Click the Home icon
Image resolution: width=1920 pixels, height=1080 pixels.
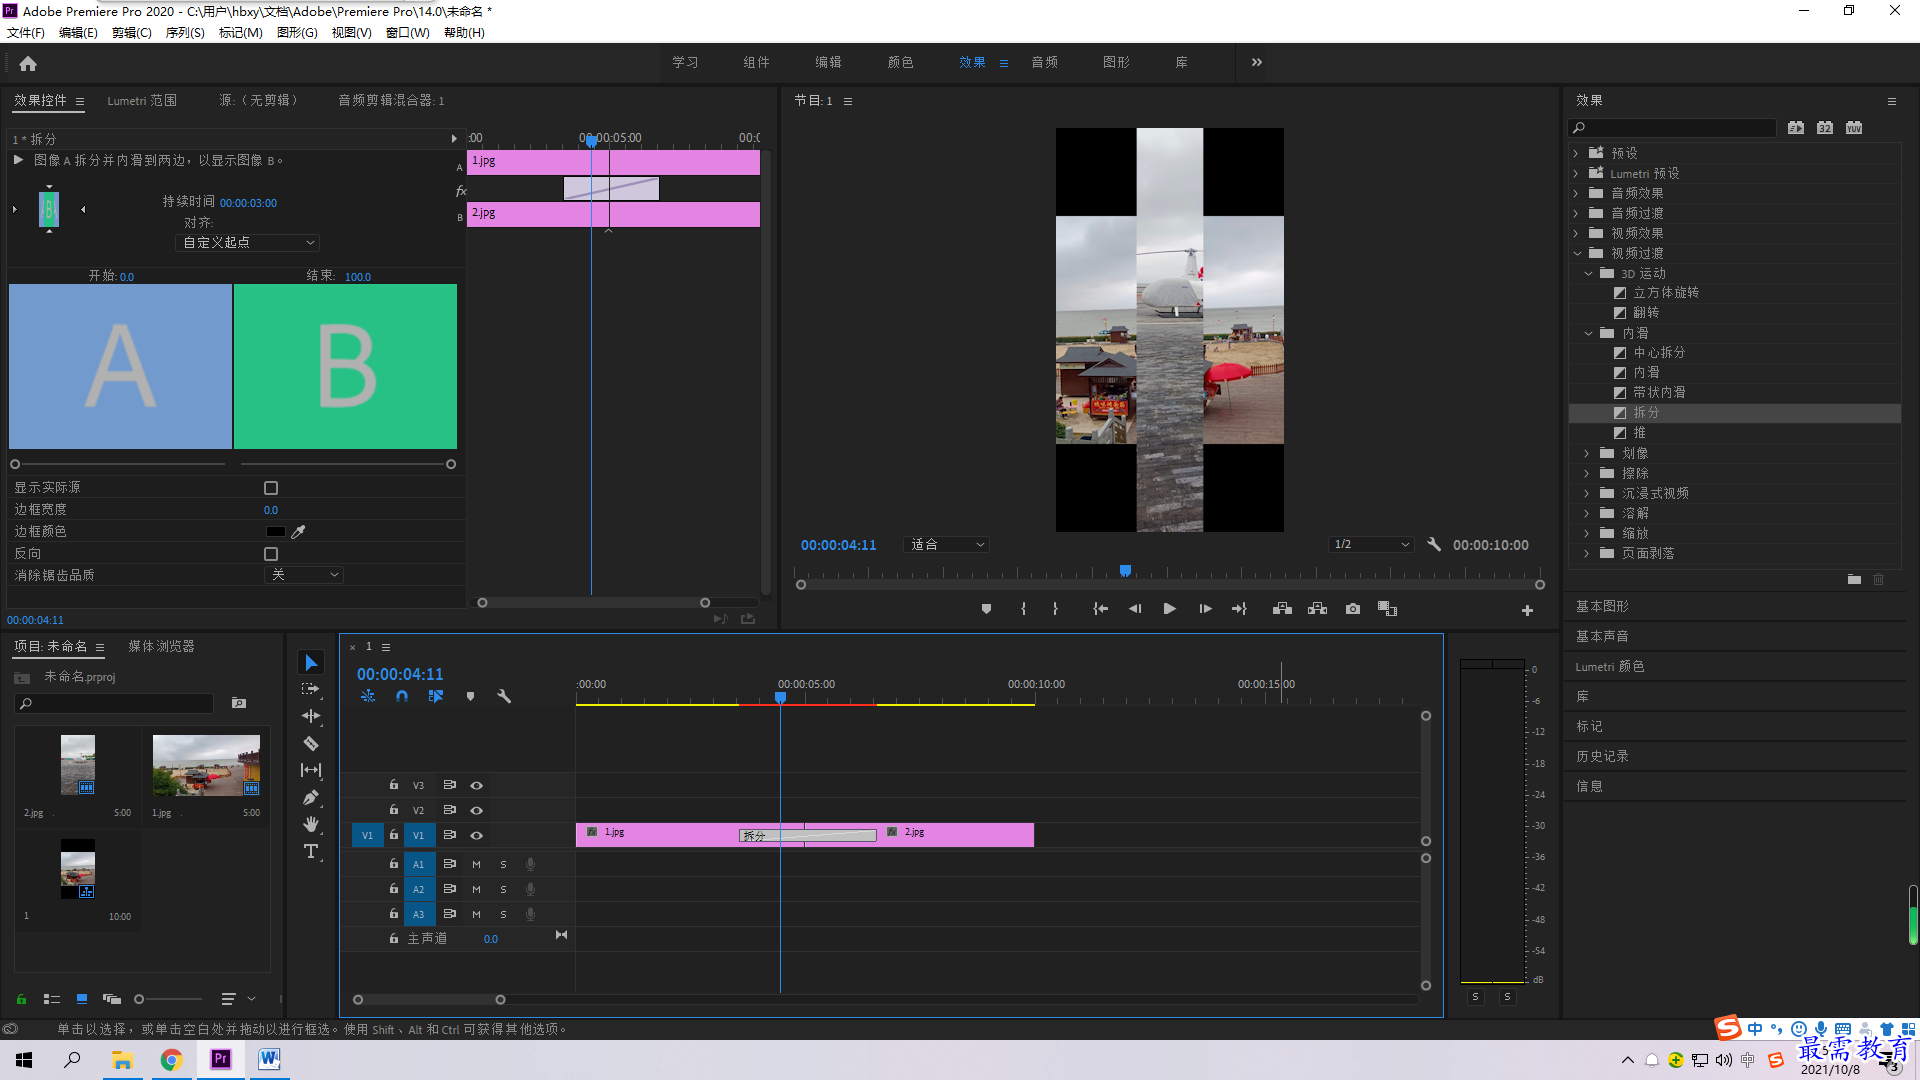click(28, 63)
